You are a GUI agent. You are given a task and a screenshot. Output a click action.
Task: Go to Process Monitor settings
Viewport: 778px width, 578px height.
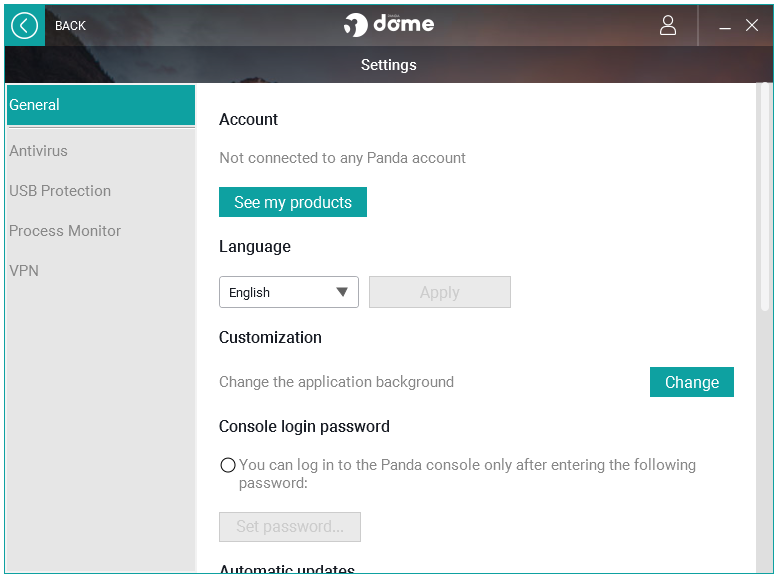(x=65, y=231)
